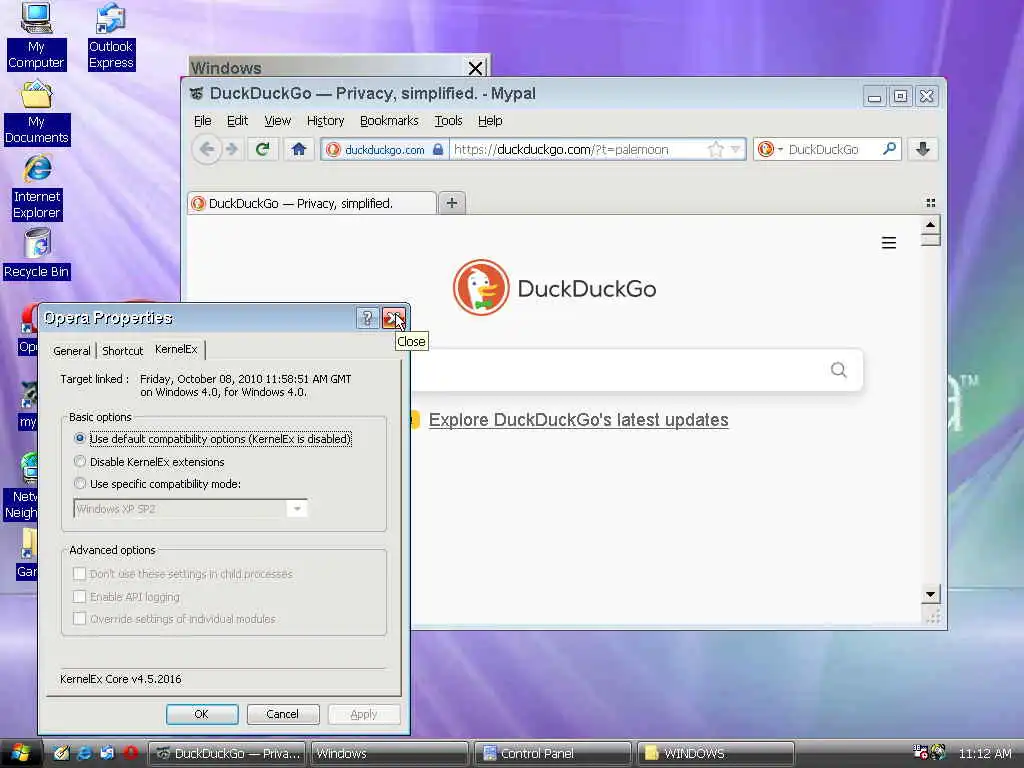Click the system tray clock

click(985, 753)
